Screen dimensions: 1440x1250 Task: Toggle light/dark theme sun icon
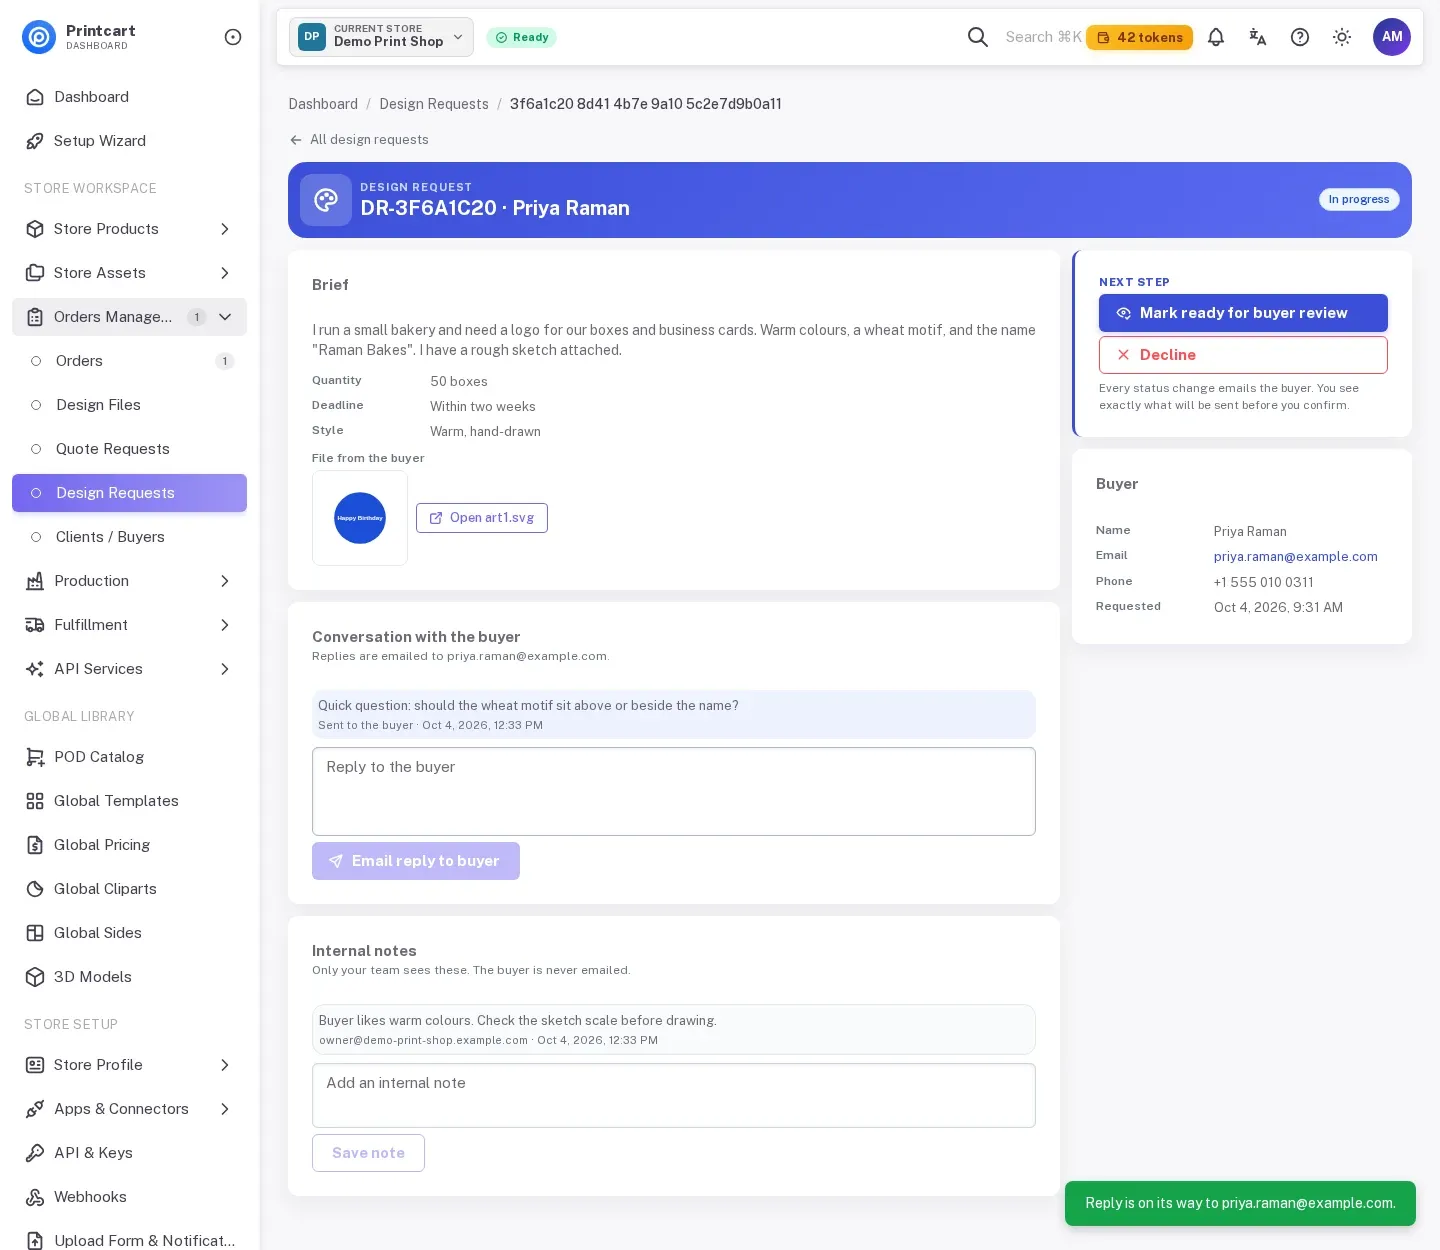coord(1342,37)
